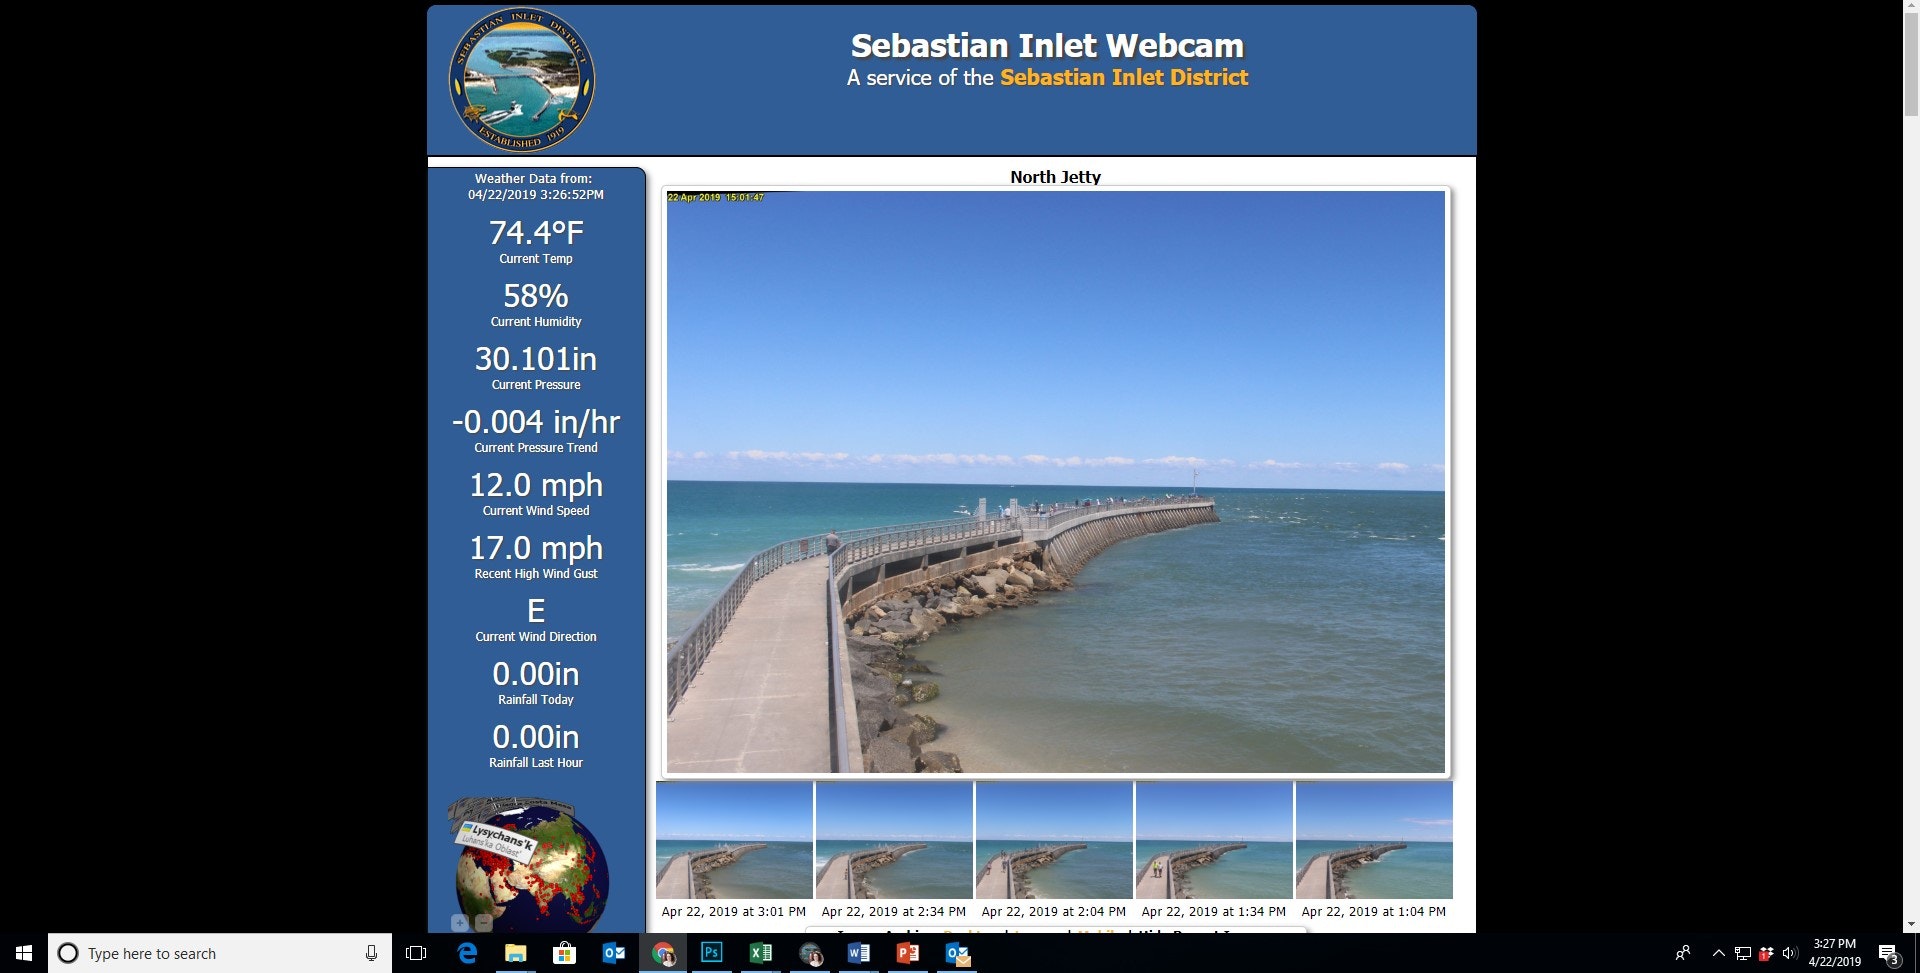
Task: Click in the Type here to search field
Action: pos(210,953)
